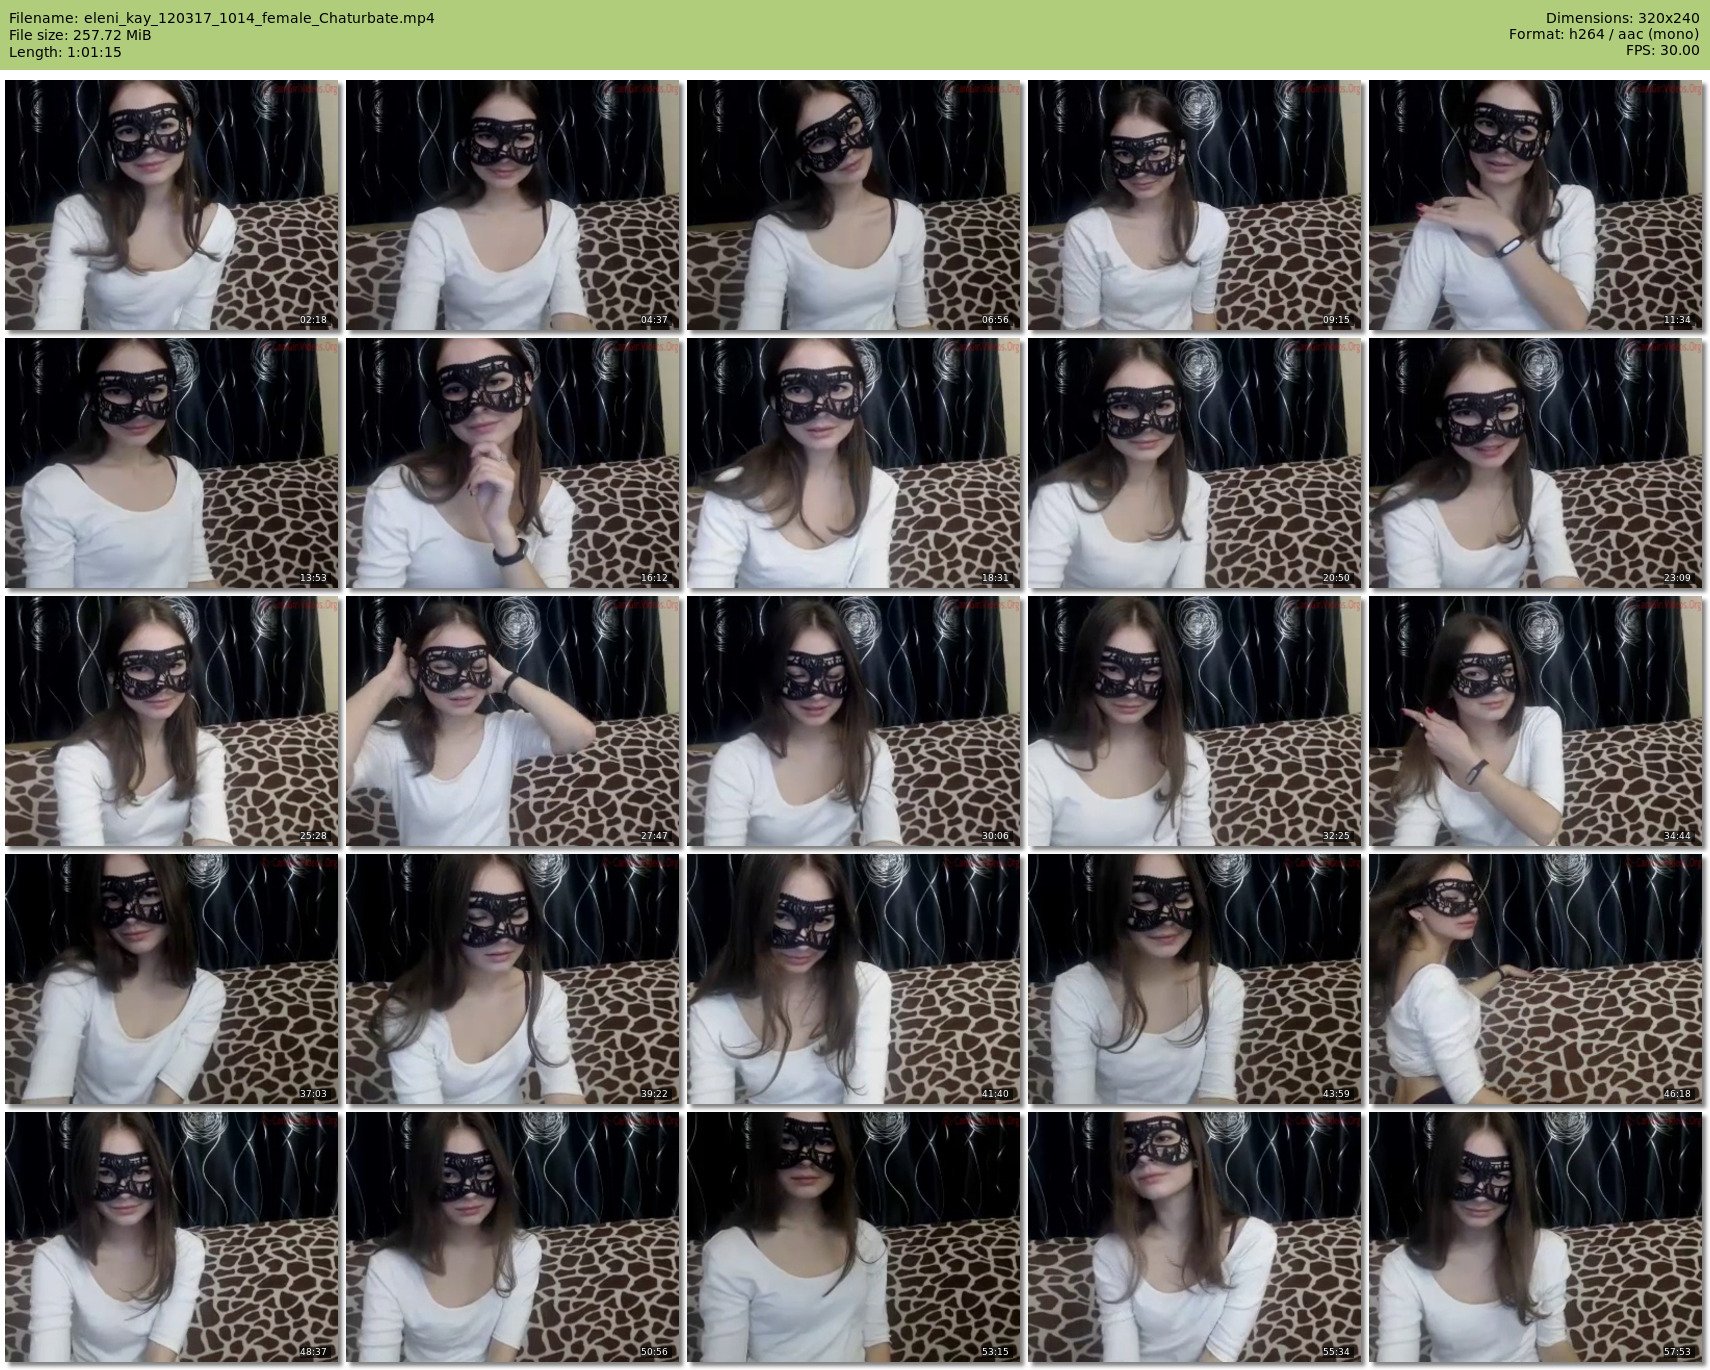This screenshot has height=1370, width=1710.
Task: Click the frame with timestamp 11:34
Action: 1536,205
